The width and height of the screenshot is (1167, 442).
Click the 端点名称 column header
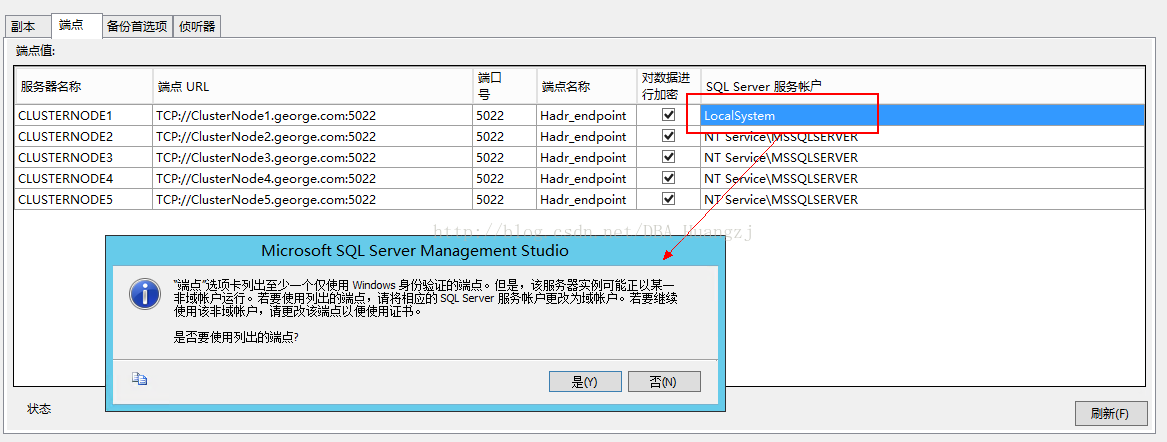pyautogui.click(x=586, y=86)
